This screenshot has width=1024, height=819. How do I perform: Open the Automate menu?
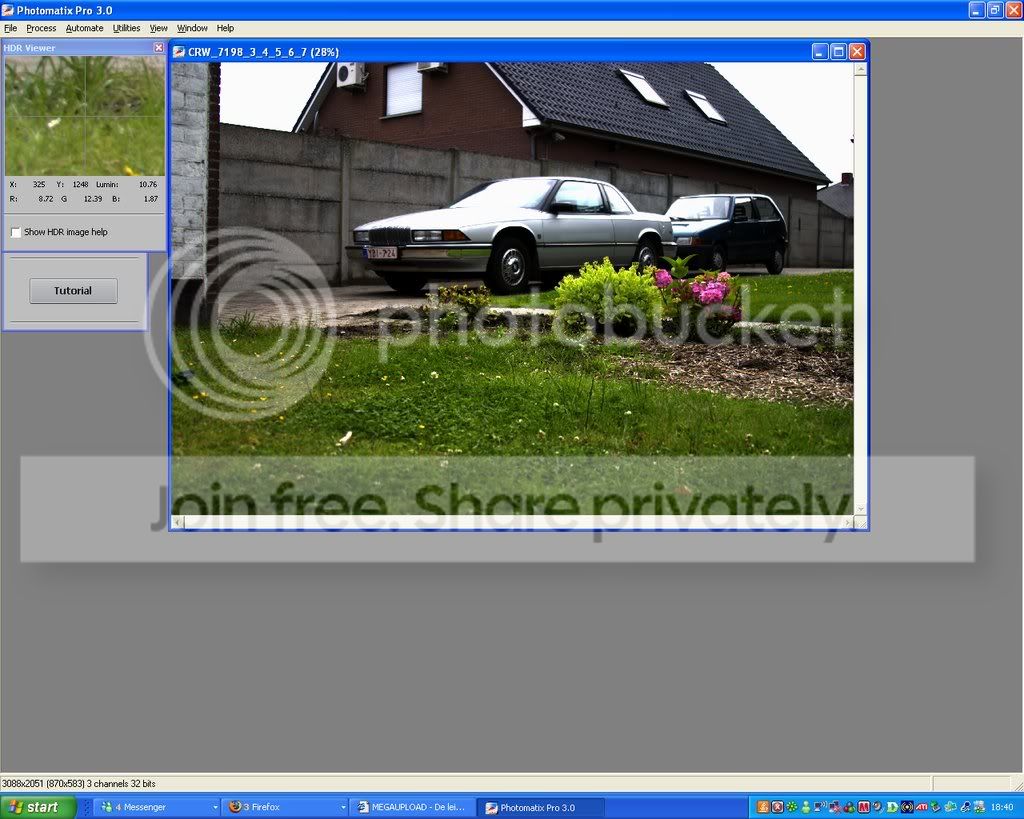84,28
